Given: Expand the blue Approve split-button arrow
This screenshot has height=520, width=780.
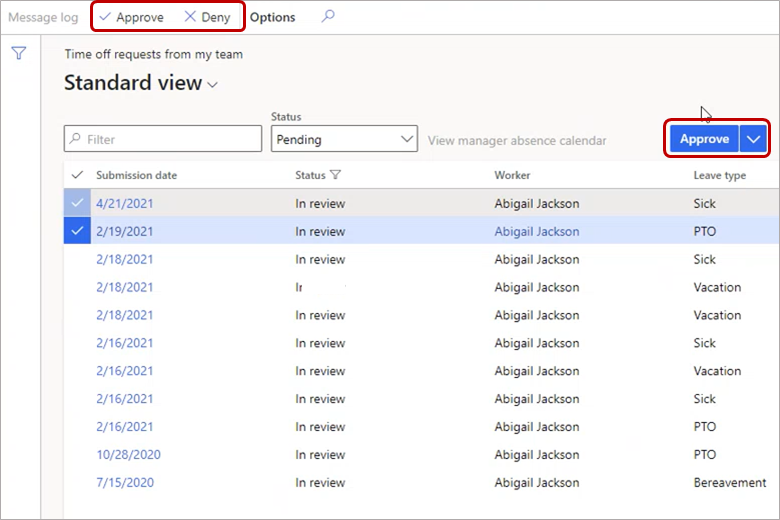Looking at the screenshot, I should click(x=754, y=139).
